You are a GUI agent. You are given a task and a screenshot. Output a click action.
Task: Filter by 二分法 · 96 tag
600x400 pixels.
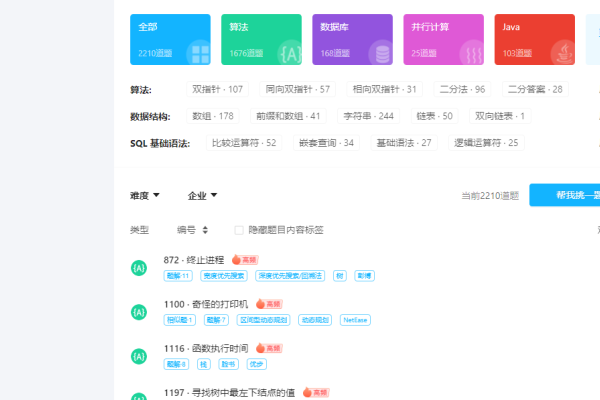462,89
